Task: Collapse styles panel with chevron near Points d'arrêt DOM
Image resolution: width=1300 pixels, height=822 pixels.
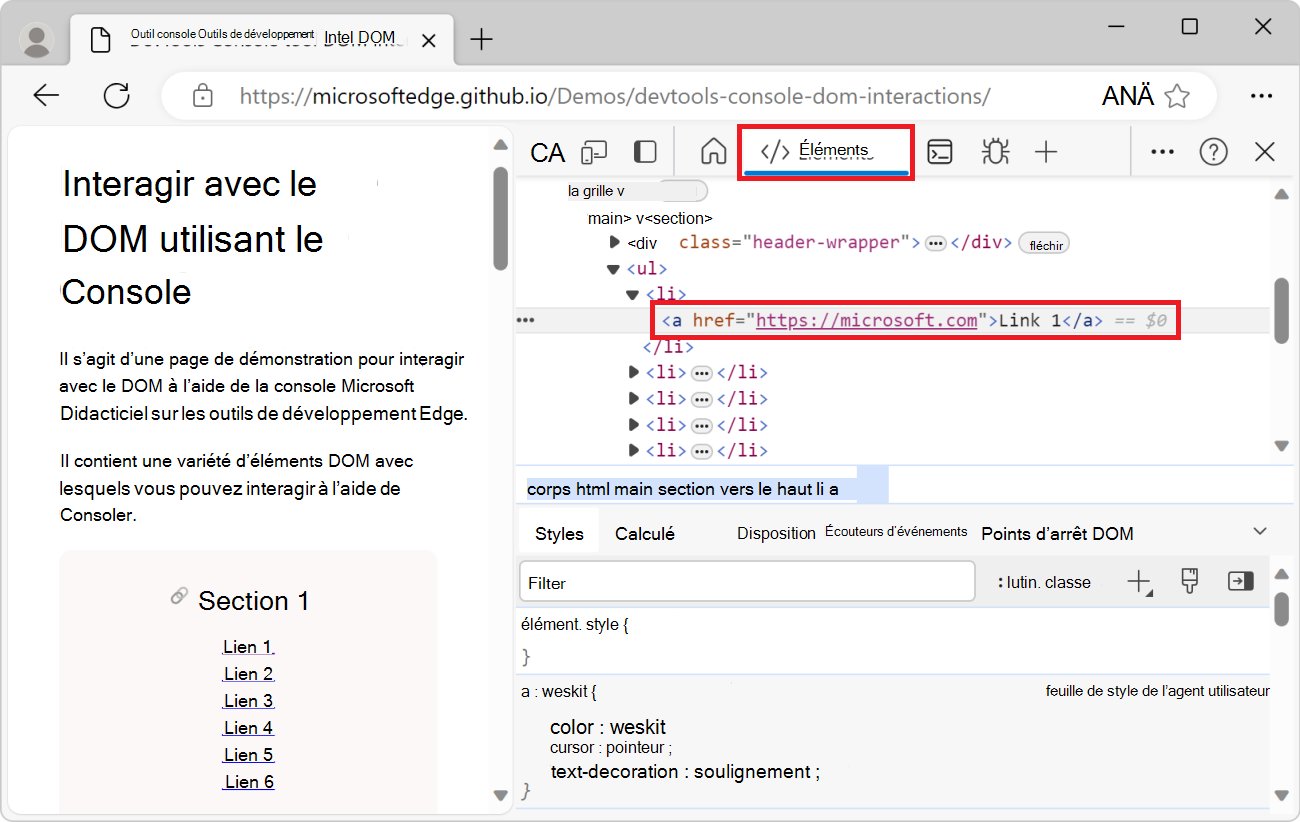Action: click(1258, 531)
